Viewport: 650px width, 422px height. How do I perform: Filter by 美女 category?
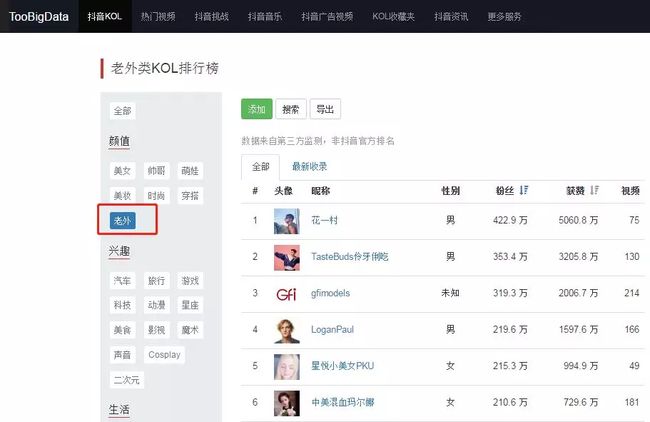point(122,170)
